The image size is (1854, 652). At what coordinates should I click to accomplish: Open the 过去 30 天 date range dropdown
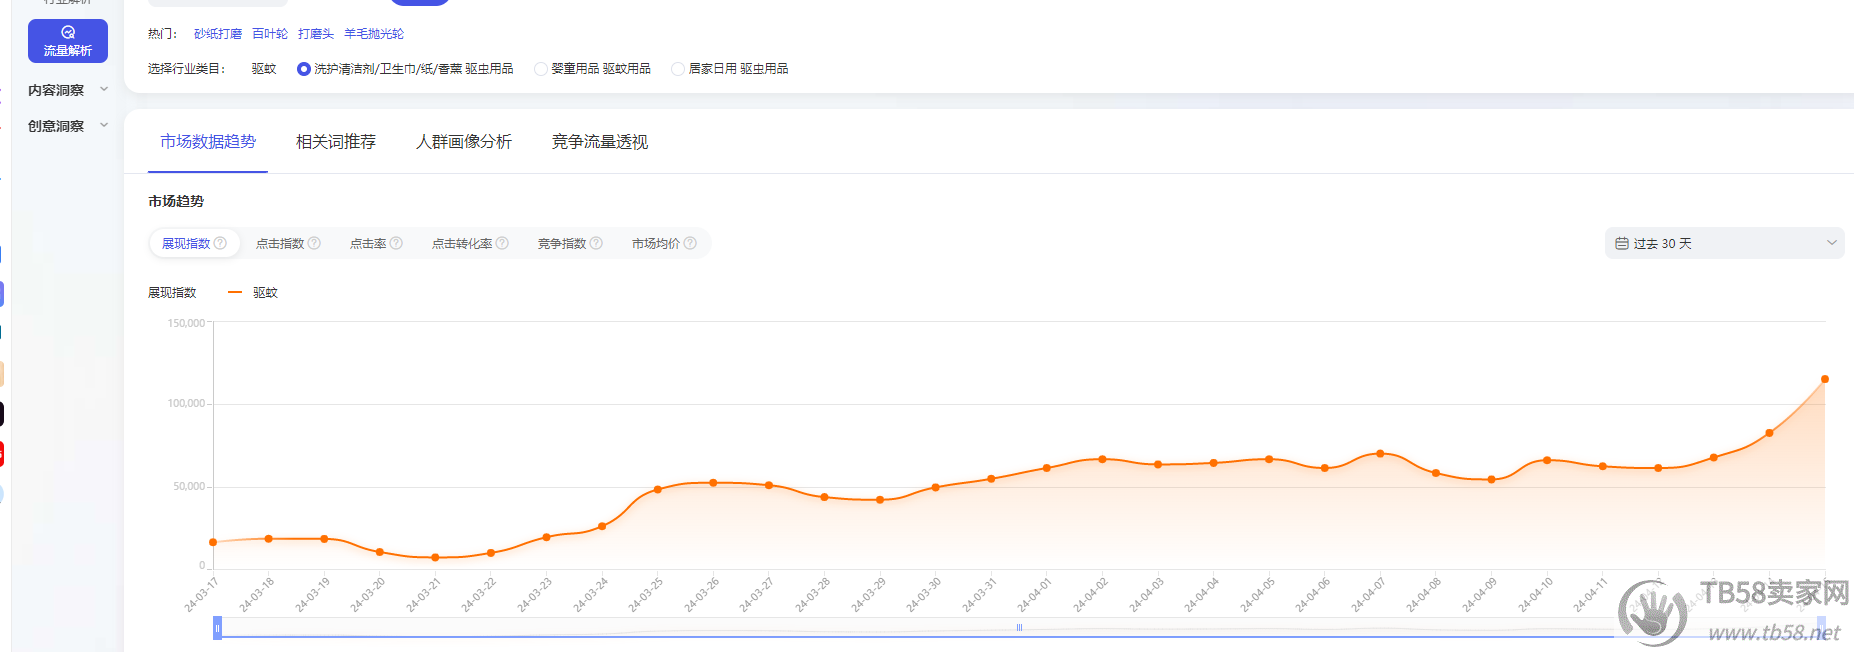[1724, 243]
